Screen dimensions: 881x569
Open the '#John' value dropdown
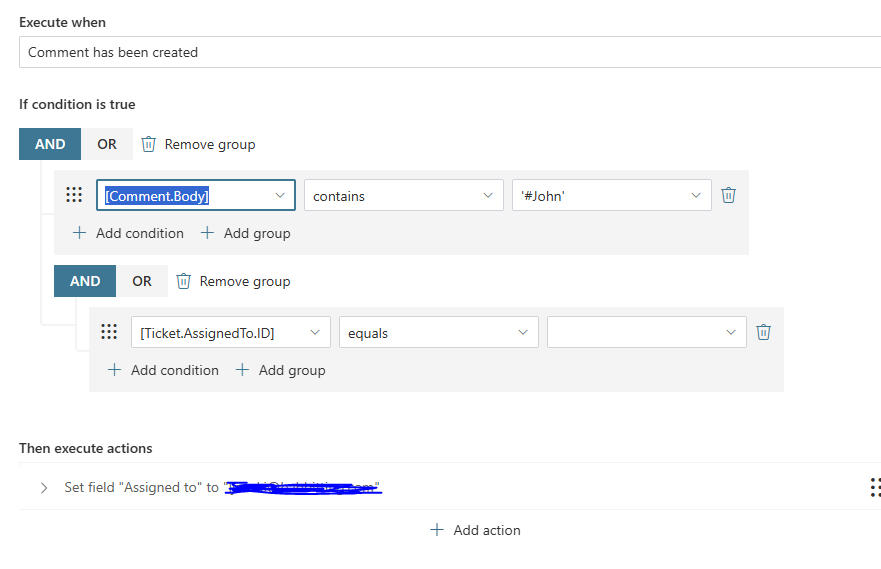click(611, 196)
